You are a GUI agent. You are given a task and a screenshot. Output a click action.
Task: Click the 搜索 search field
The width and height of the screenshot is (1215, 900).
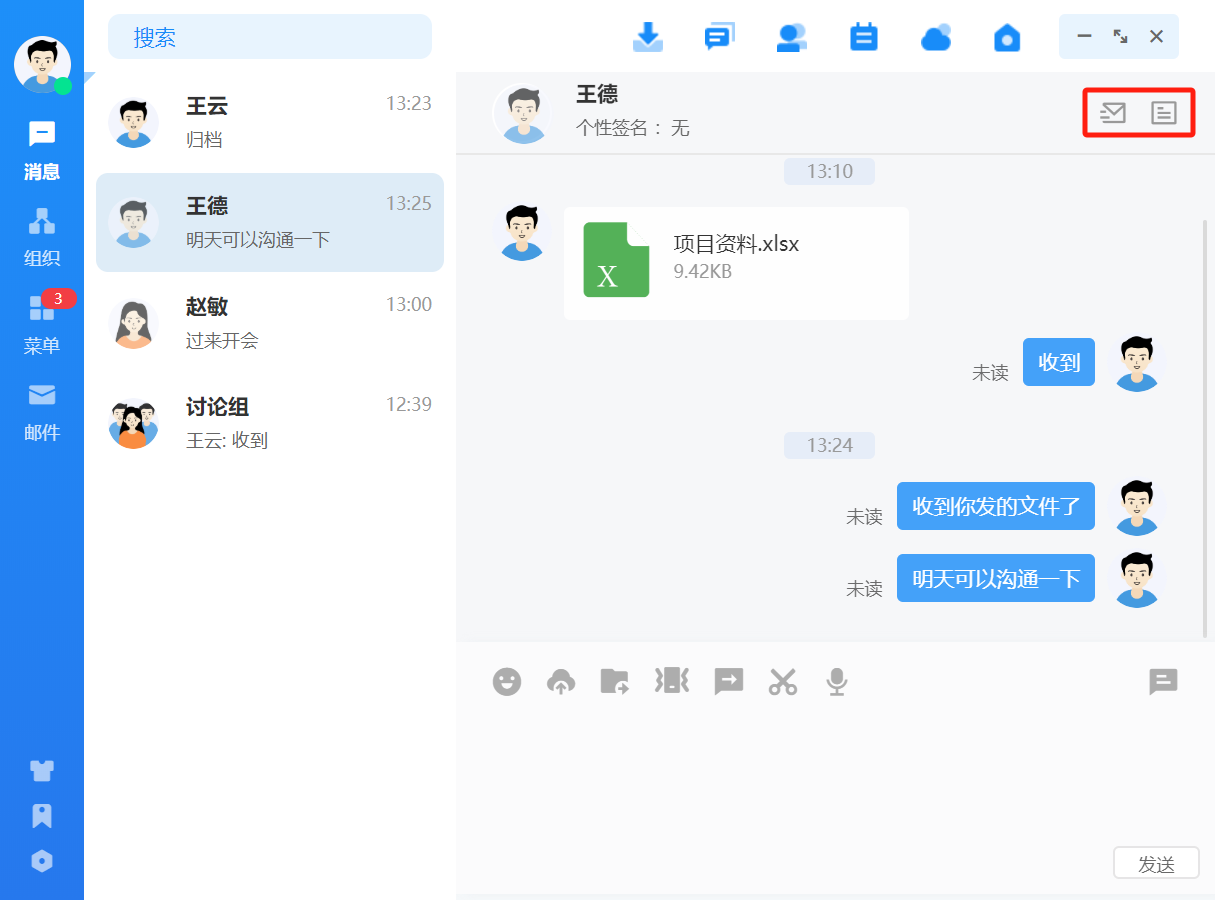pyautogui.click(x=270, y=37)
